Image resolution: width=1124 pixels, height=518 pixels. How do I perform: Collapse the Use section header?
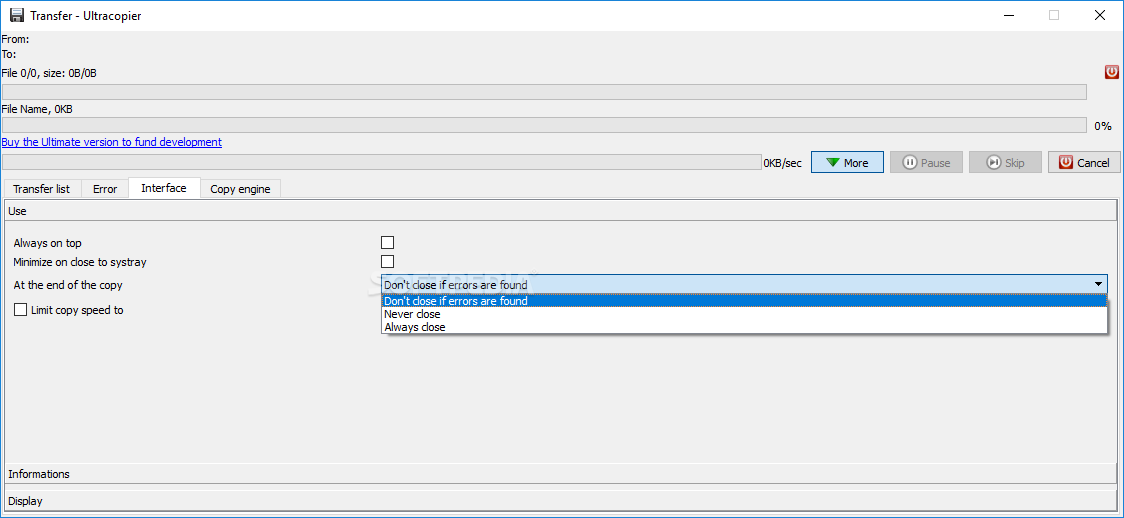[561, 211]
